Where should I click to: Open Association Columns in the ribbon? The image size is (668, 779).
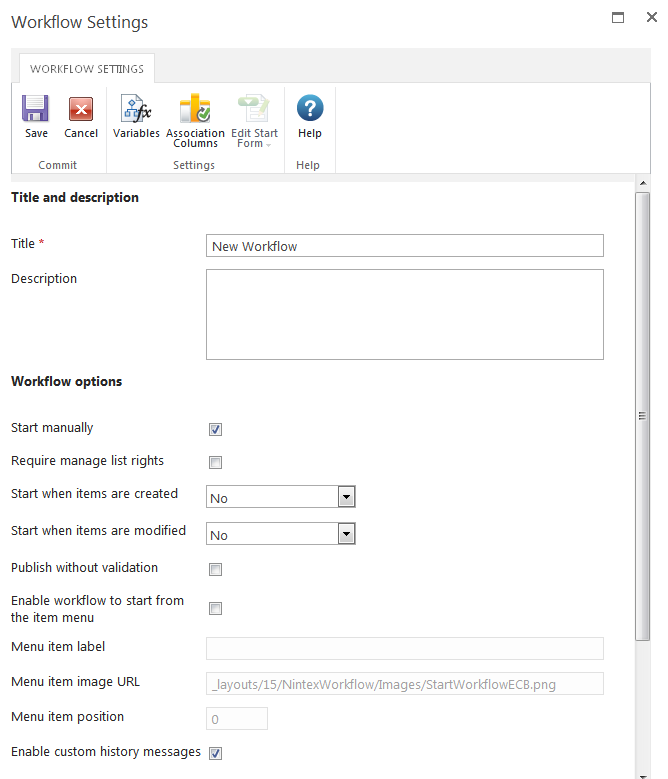coord(195,109)
